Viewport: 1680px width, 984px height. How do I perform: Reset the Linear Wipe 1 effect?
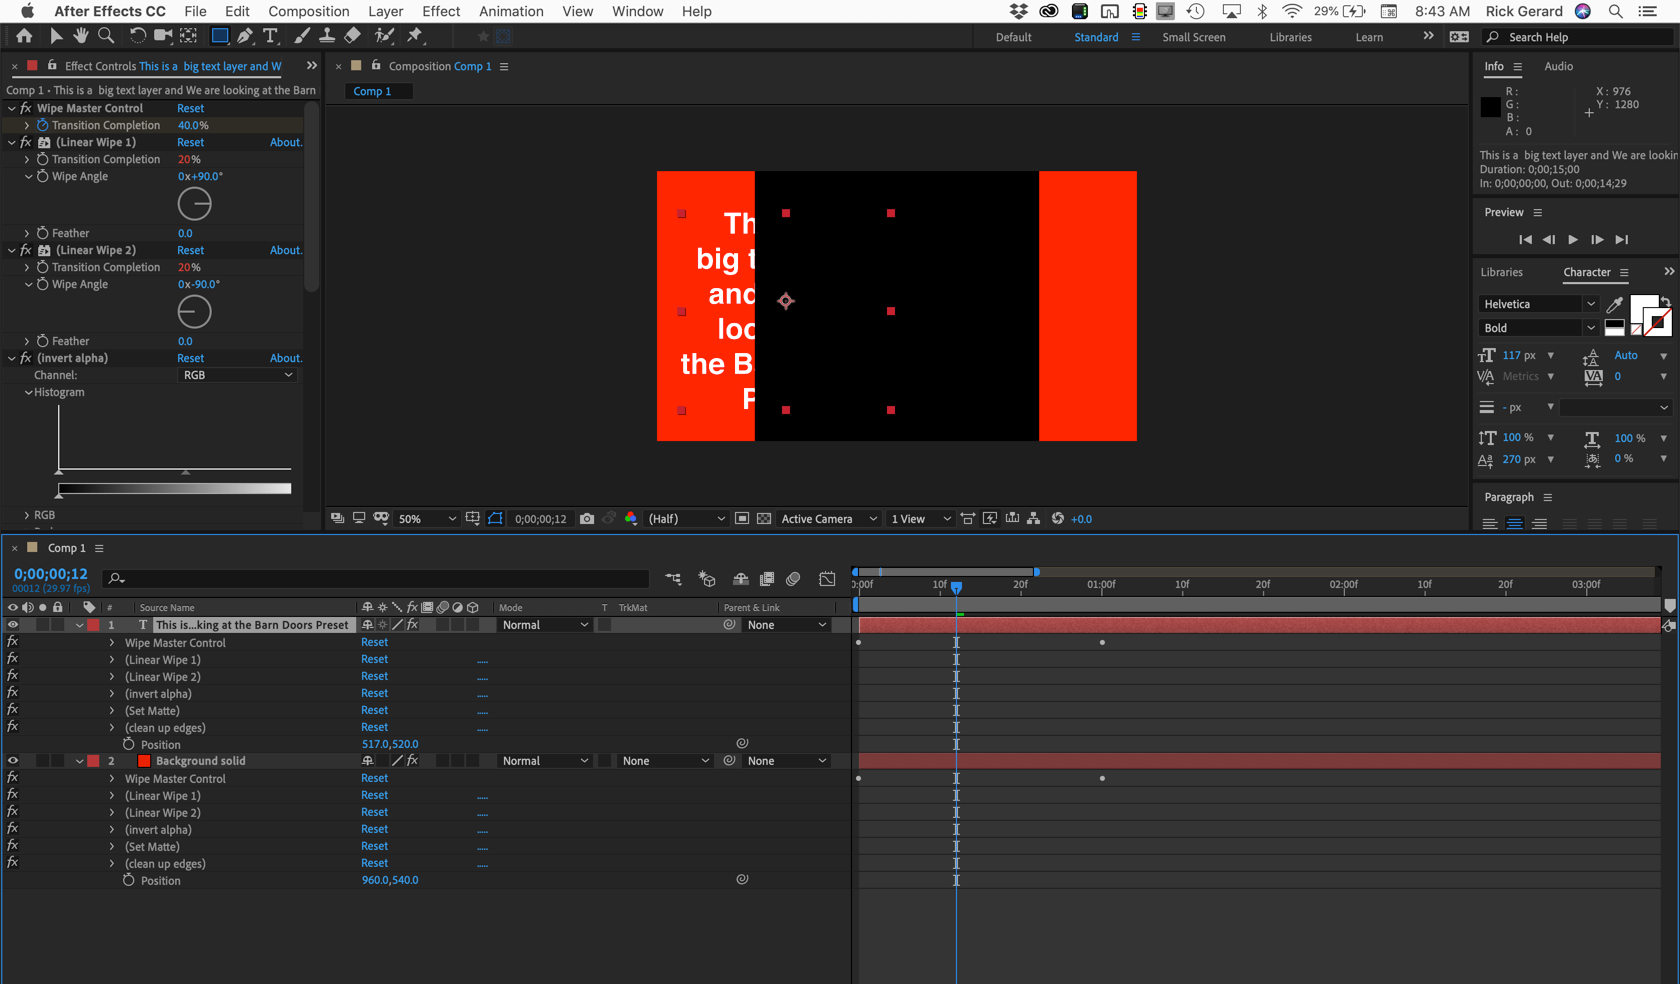[x=190, y=142]
